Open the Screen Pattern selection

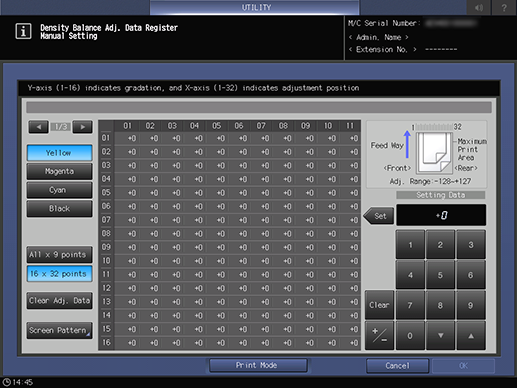[59, 330]
